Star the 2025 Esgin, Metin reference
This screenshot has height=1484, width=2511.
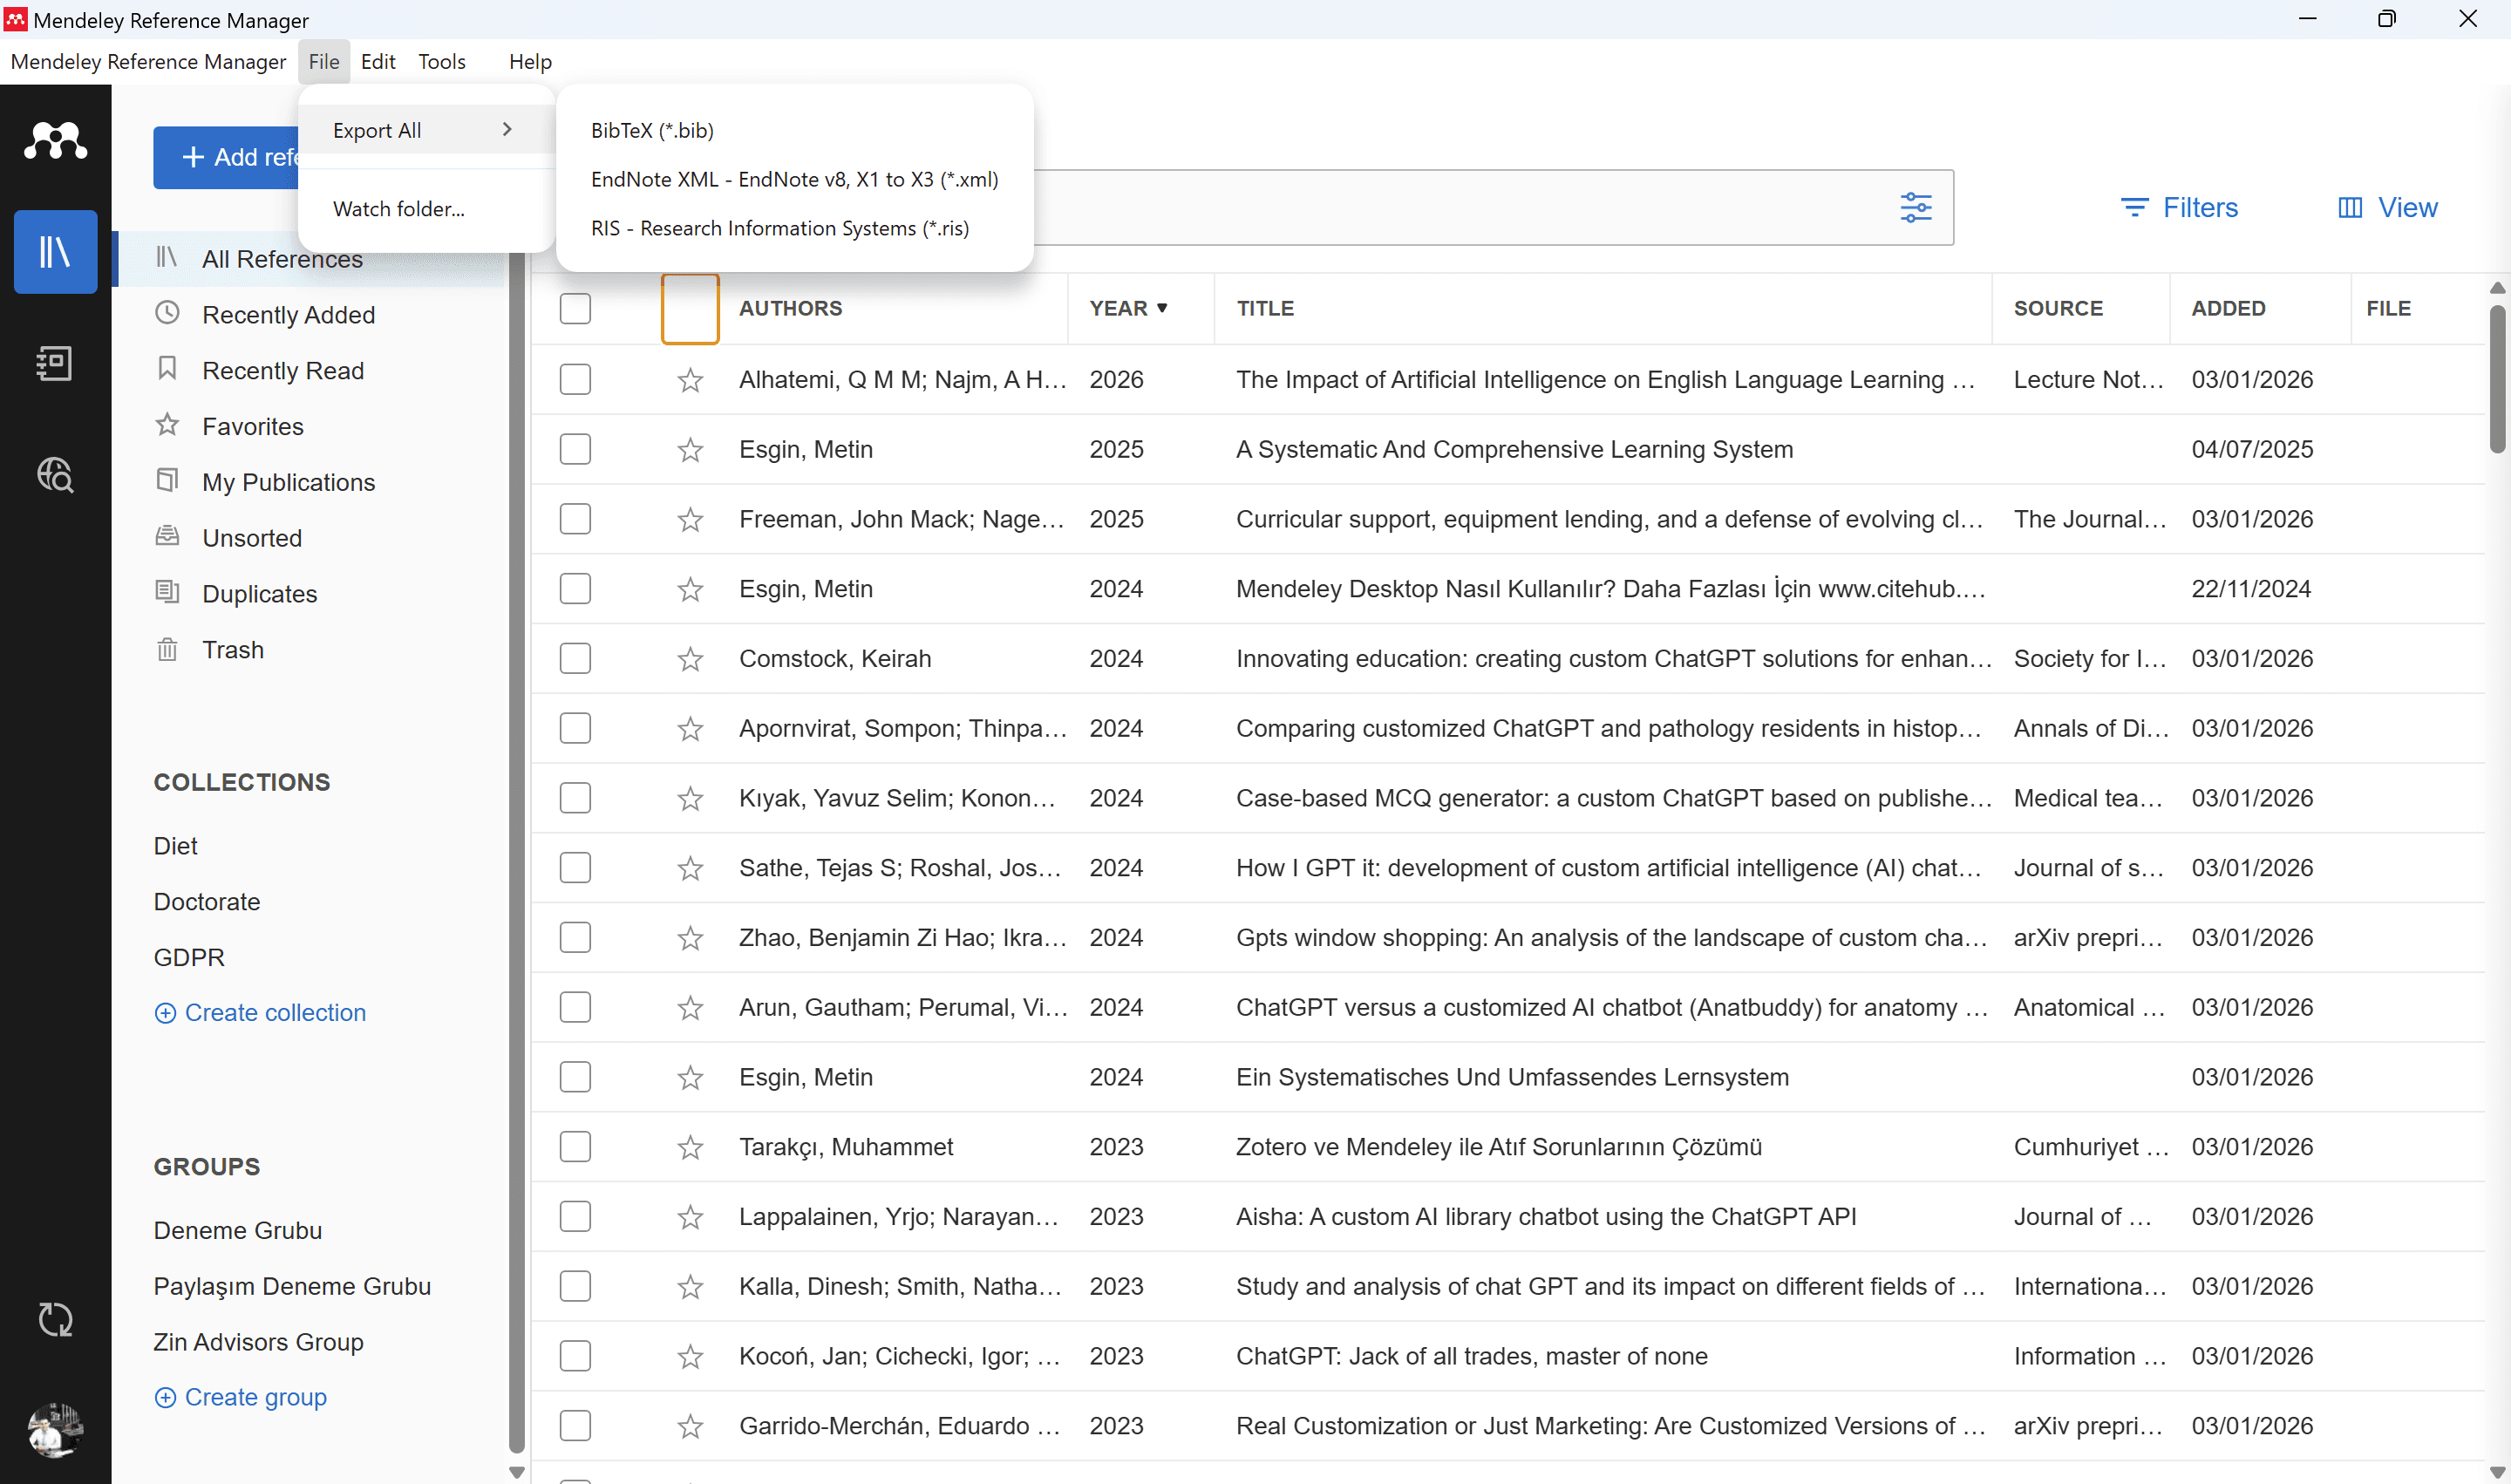click(x=690, y=450)
